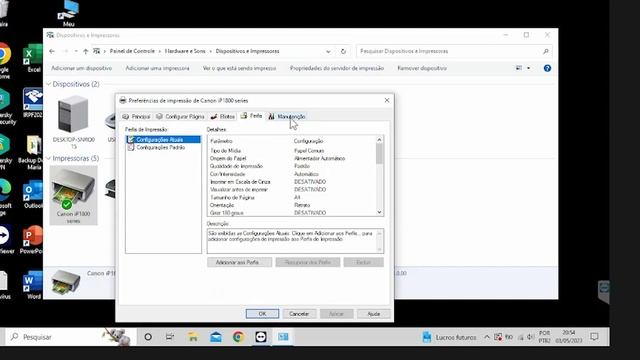Click Hardware e Sons in the breadcrumb
Screen dimensions: 640x360
coord(185,51)
